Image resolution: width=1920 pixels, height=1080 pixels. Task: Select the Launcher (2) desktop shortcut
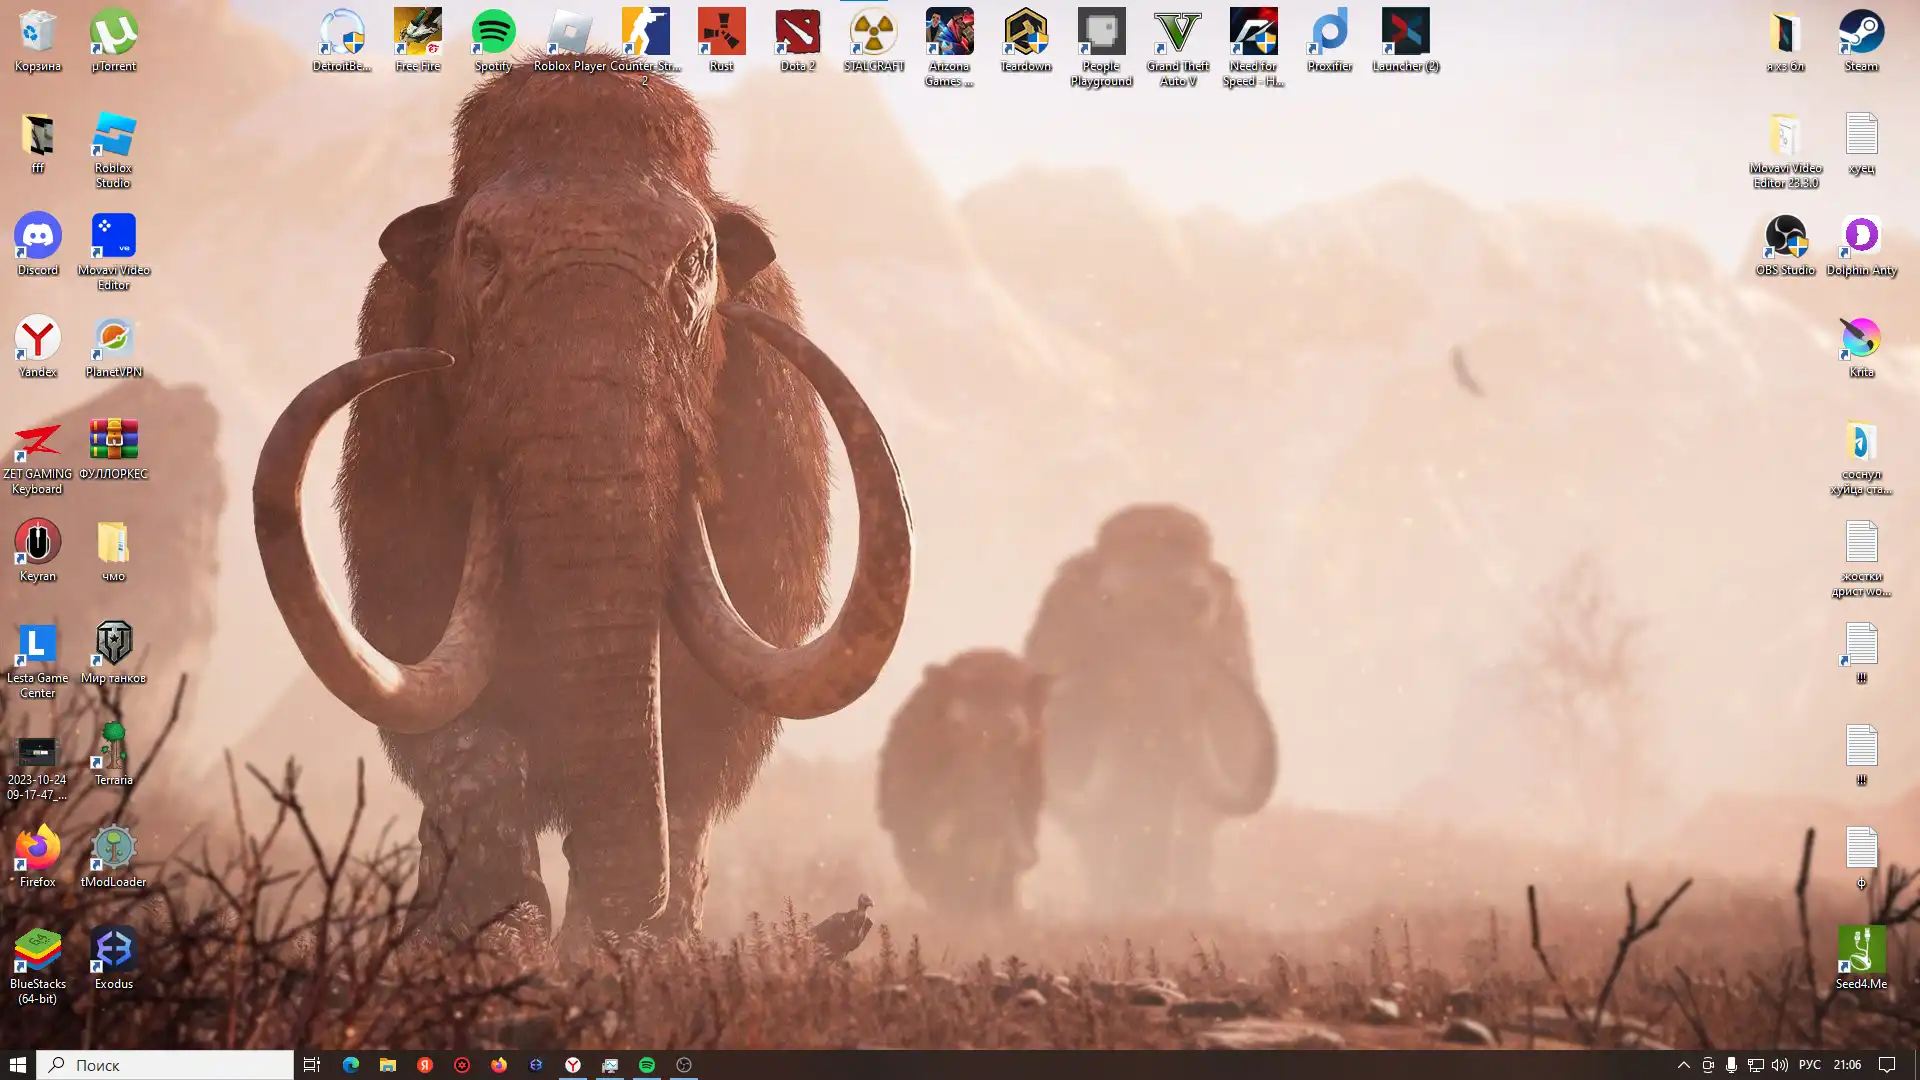point(1405,41)
